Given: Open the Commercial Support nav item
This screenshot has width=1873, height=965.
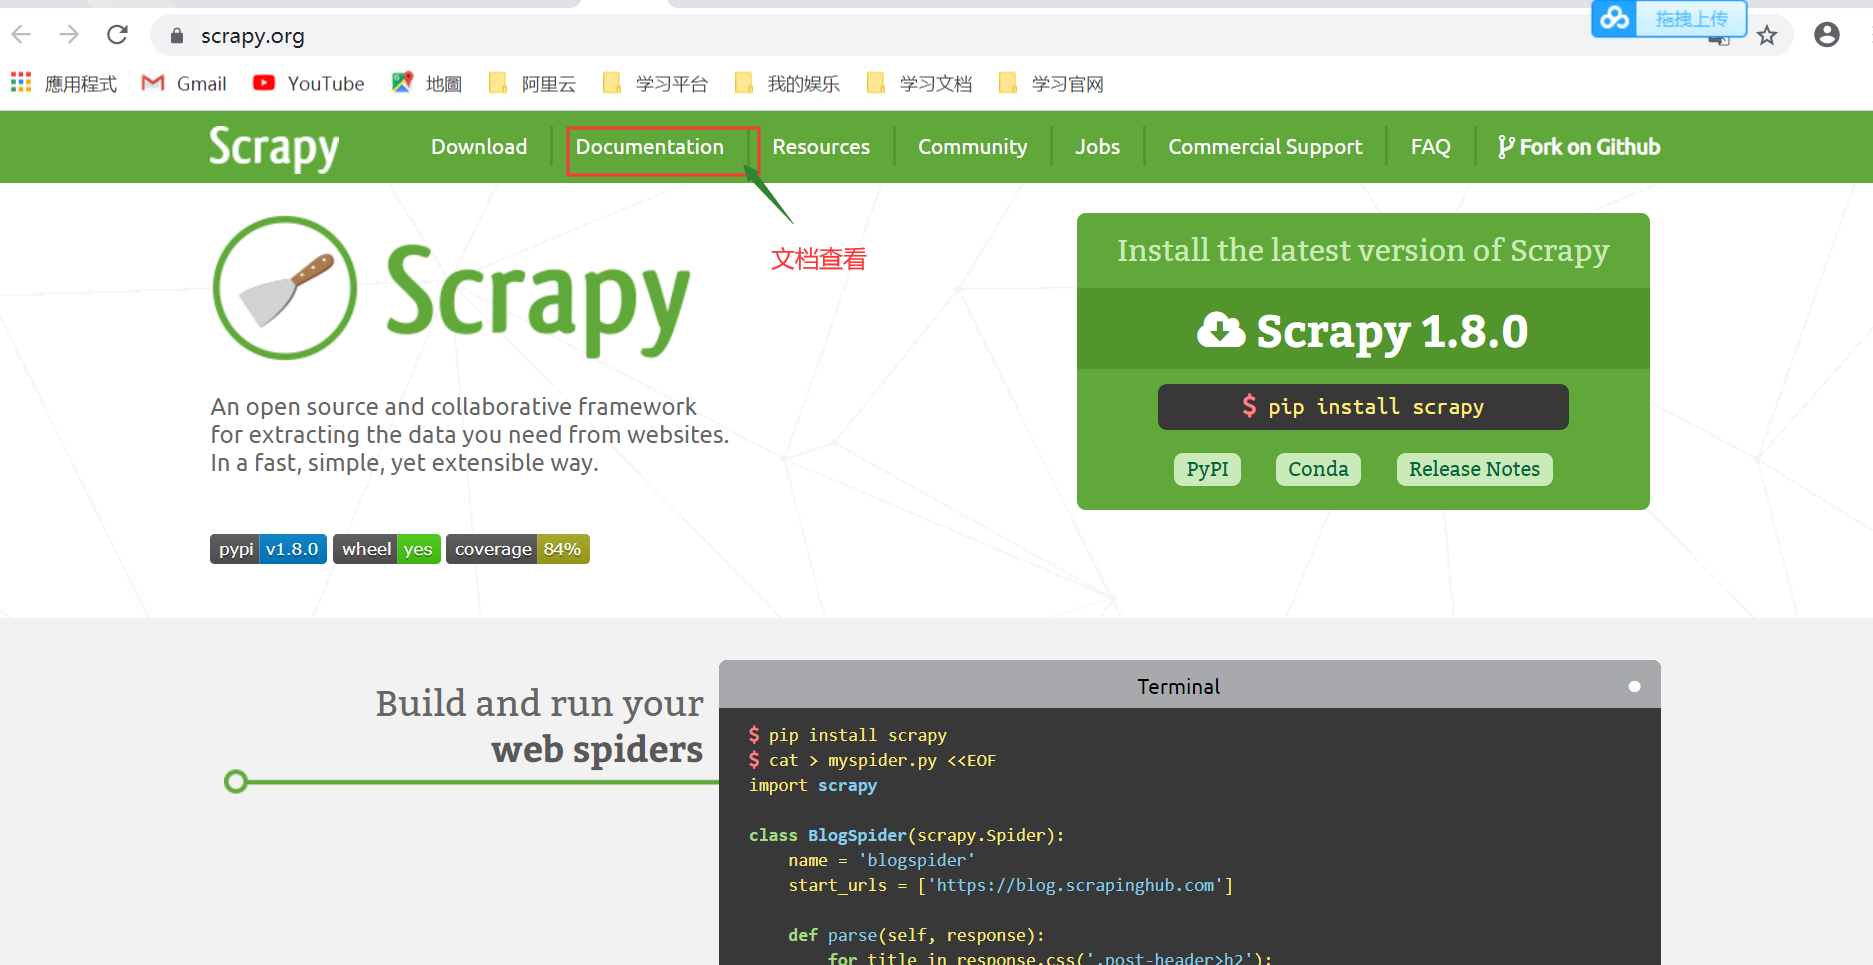Looking at the screenshot, I should (1265, 147).
